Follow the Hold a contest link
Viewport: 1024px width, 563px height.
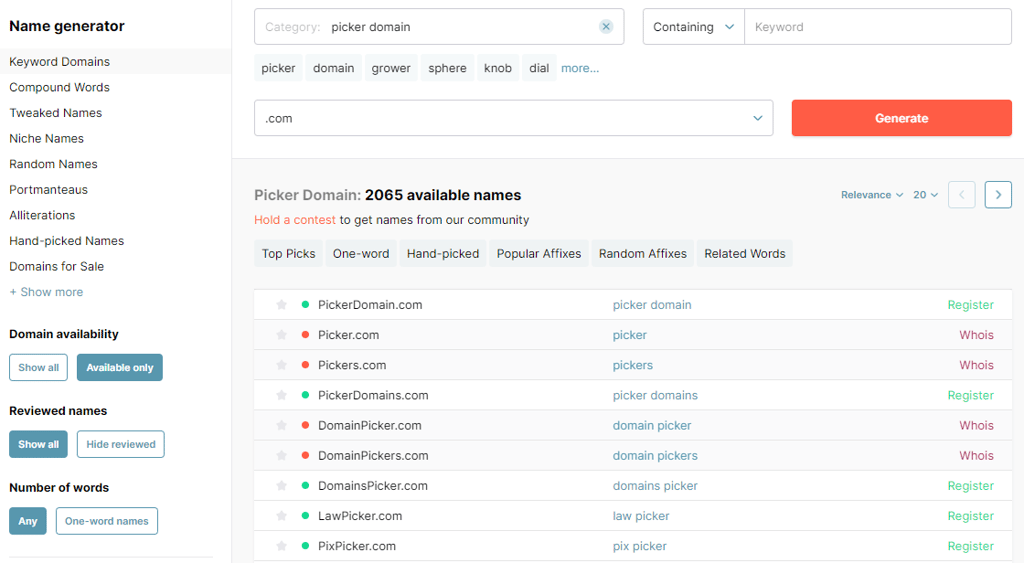click(x=295, y=220)
